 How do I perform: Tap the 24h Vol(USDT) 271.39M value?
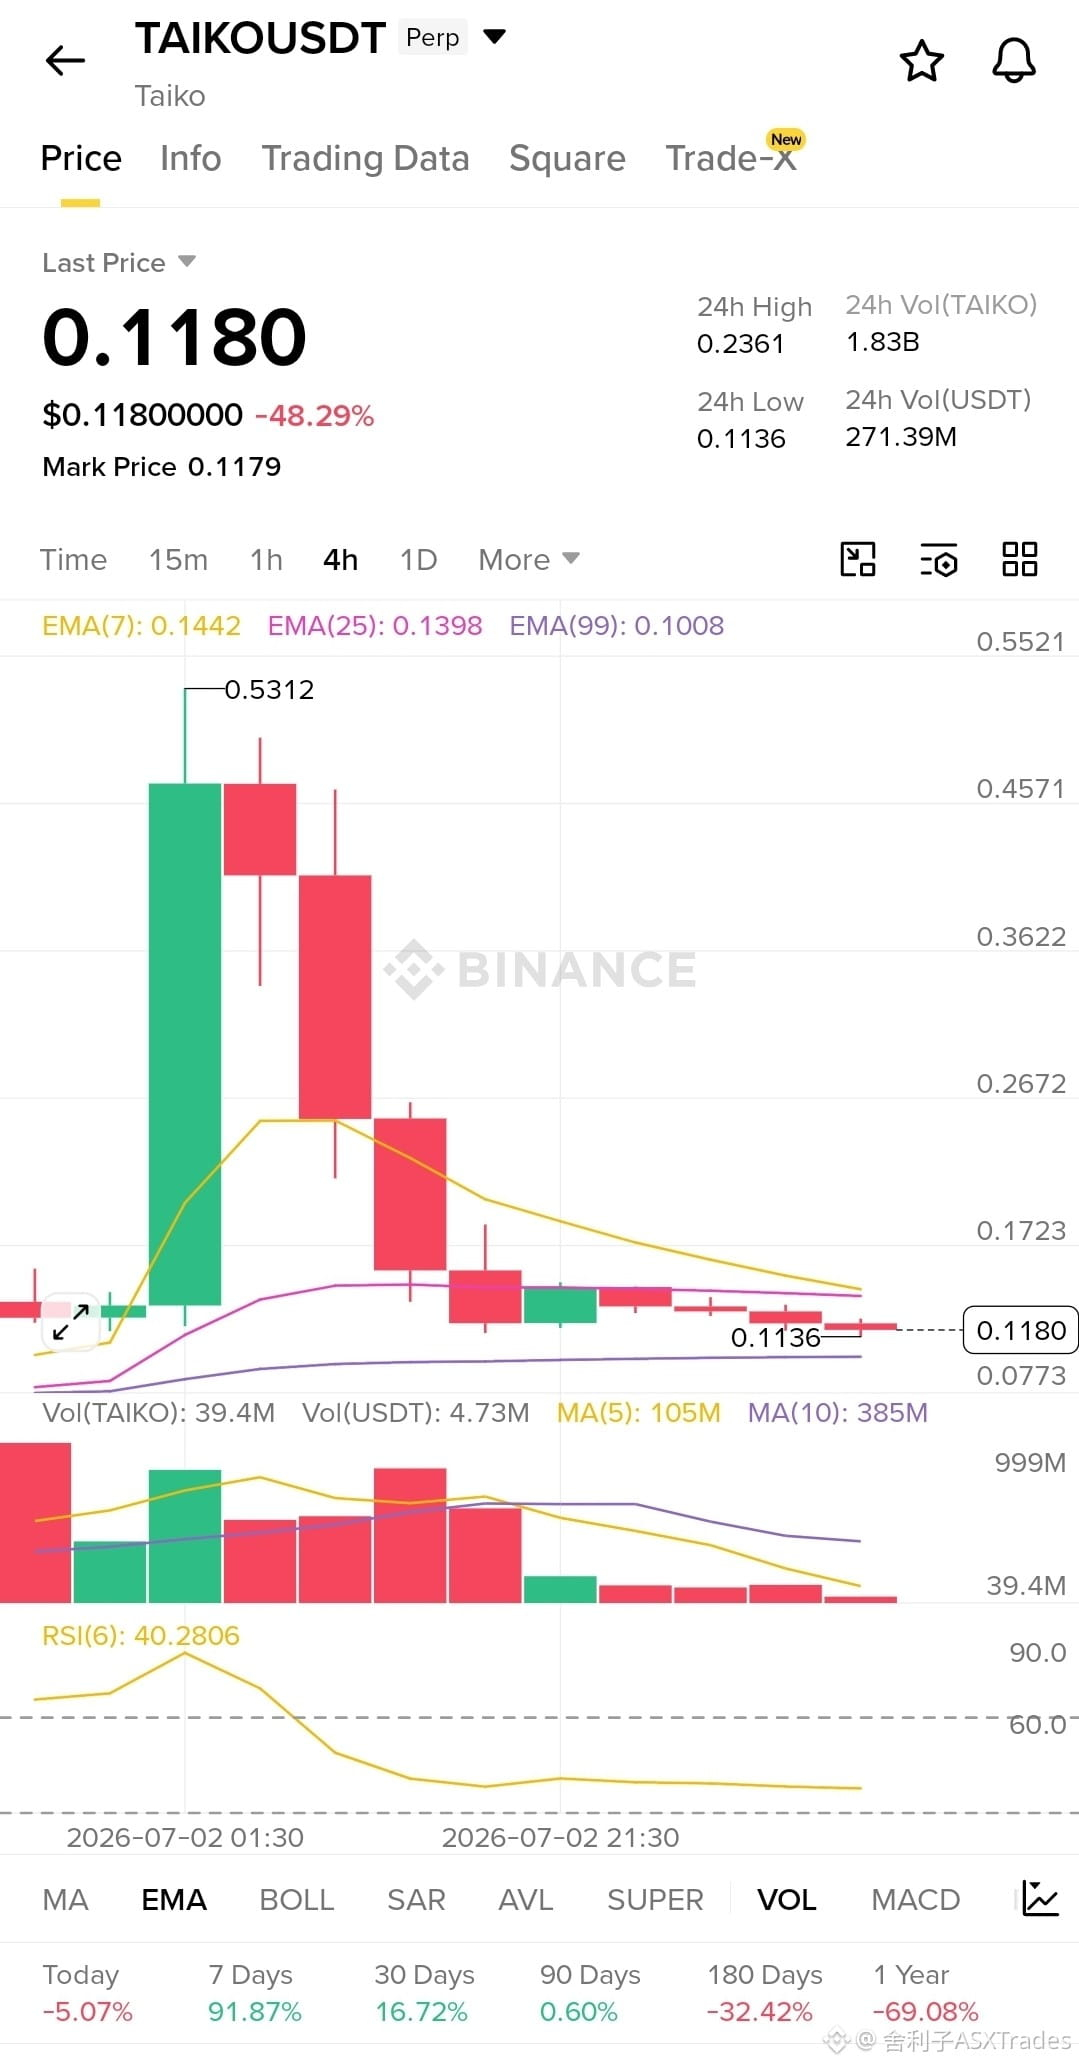tap(901, 437)
